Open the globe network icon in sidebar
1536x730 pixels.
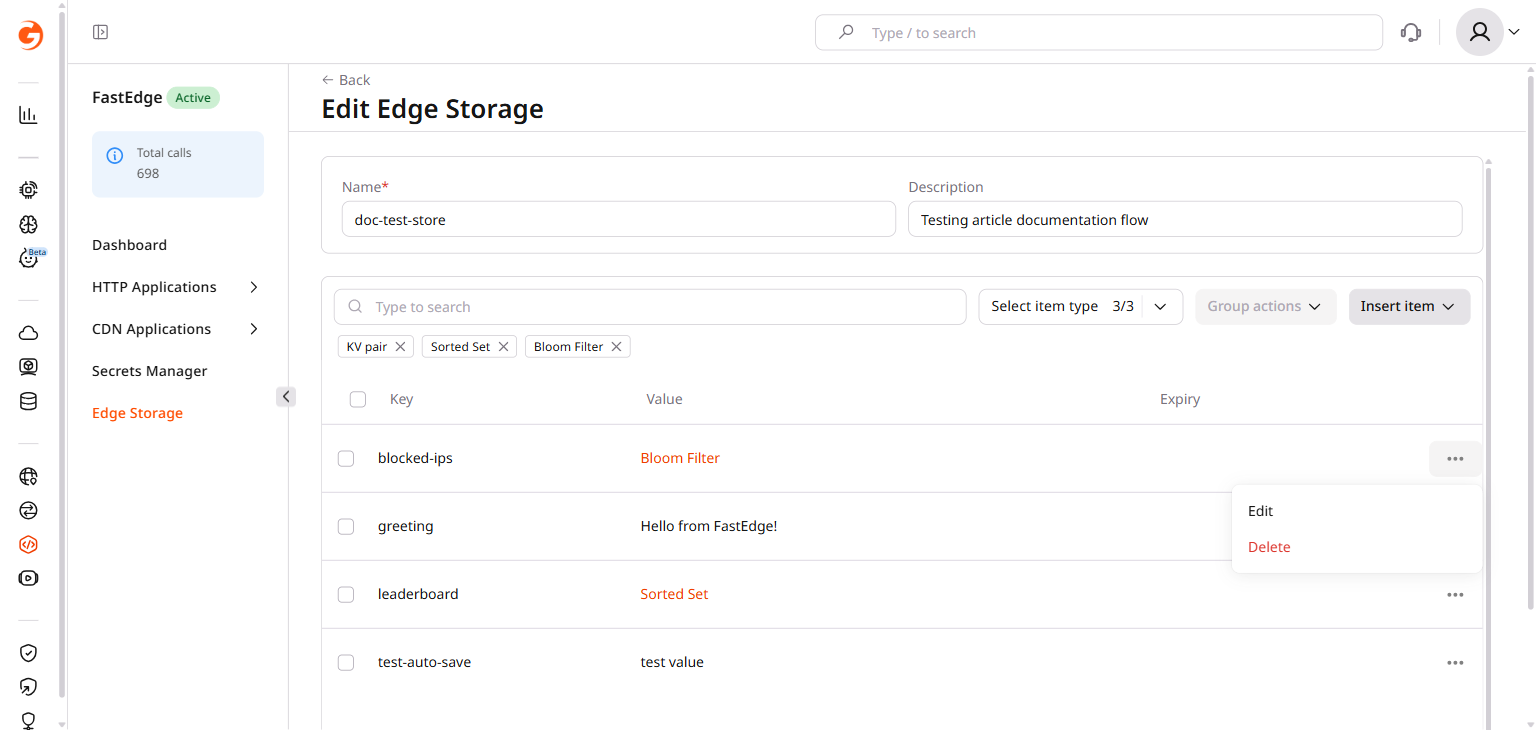click(28, 476)
